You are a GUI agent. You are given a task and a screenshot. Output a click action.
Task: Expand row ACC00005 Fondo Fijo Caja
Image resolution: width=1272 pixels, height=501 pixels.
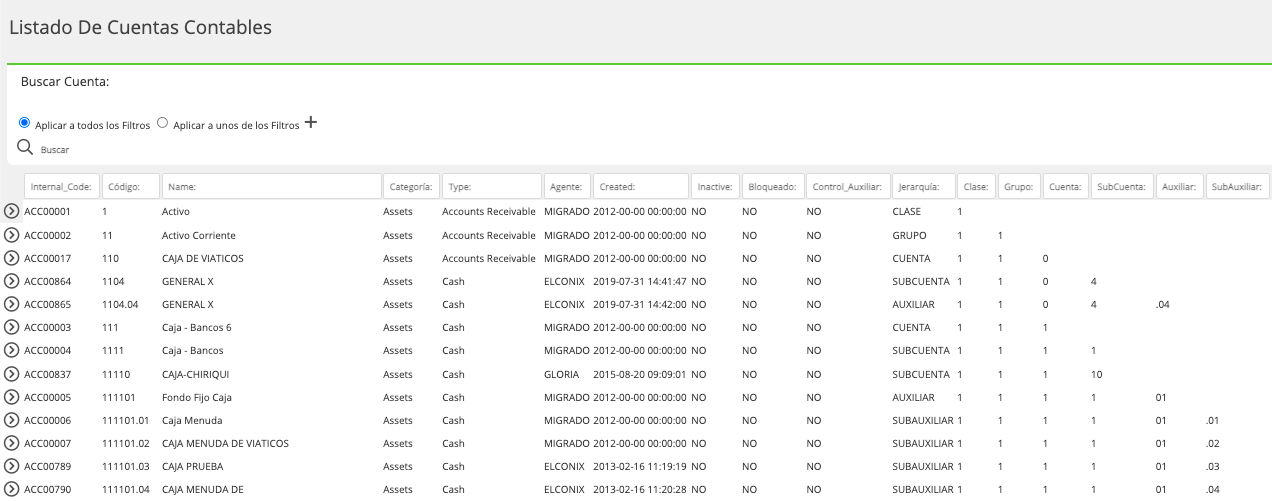pos(12,397)
